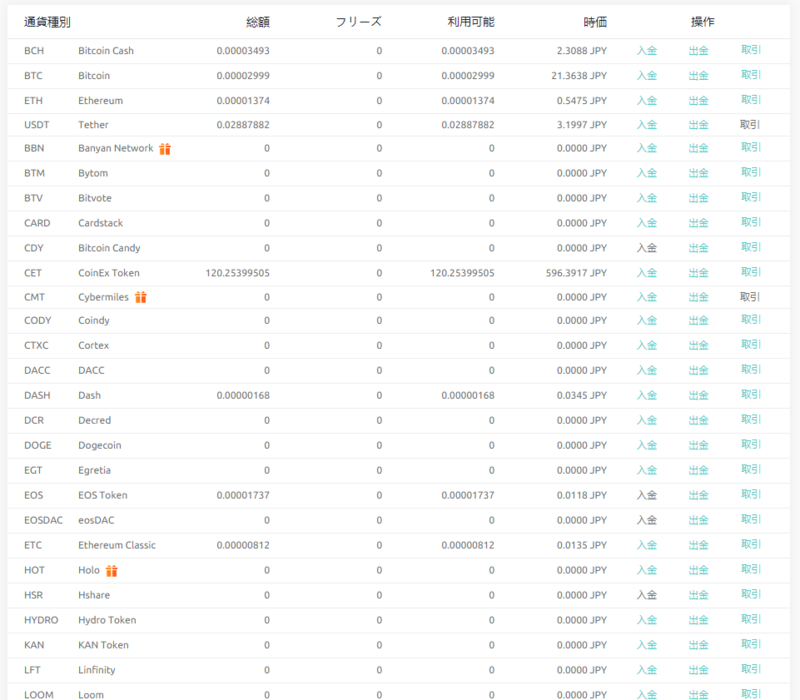Click the CoinEx Token name
Viewport: 800px width, 700px height.
(109, 273)
